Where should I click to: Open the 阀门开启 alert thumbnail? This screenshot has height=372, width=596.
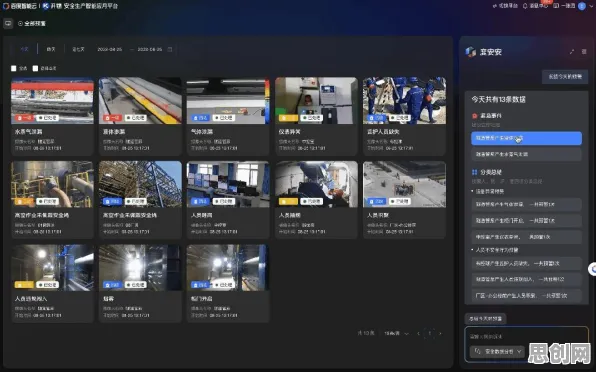point(228,268)
